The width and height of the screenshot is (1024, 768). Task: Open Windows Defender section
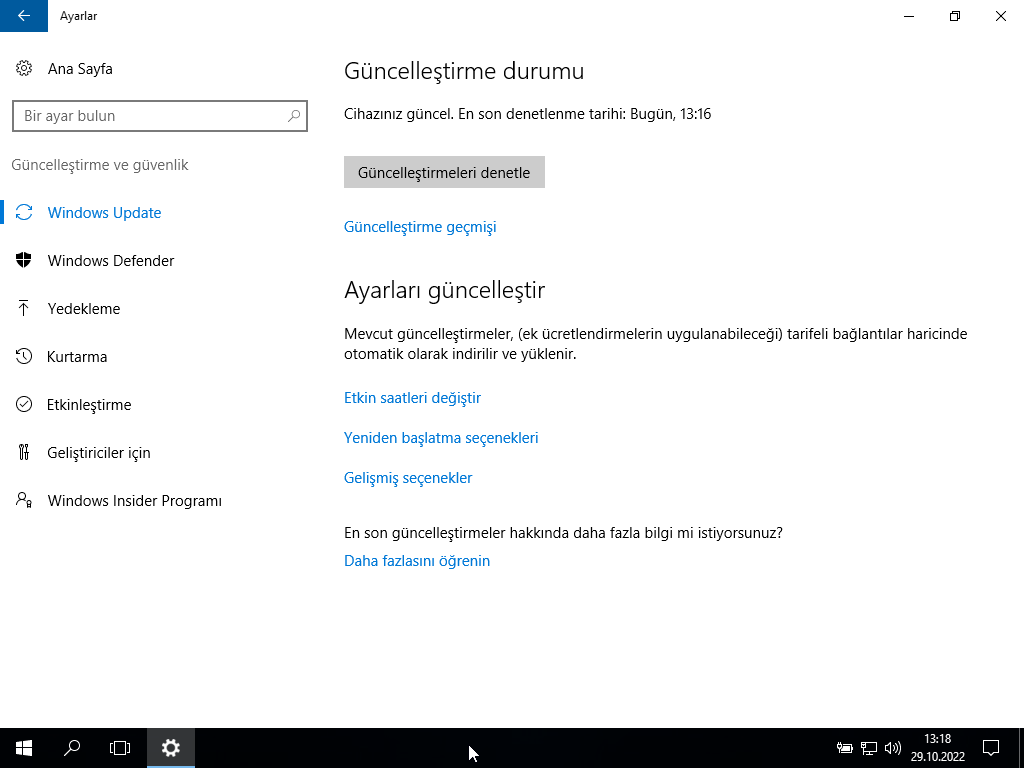pyautogui.click(x=111, y=261)
